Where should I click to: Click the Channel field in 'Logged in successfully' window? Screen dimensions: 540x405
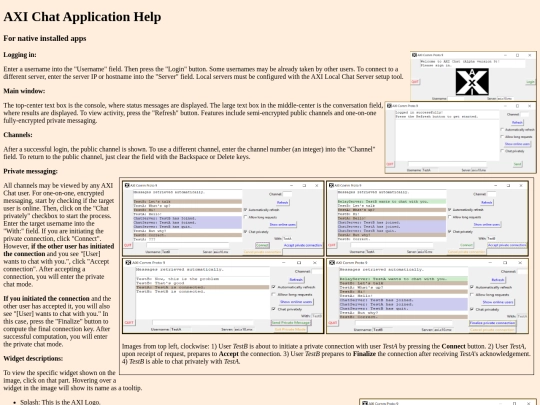(525, 114)
